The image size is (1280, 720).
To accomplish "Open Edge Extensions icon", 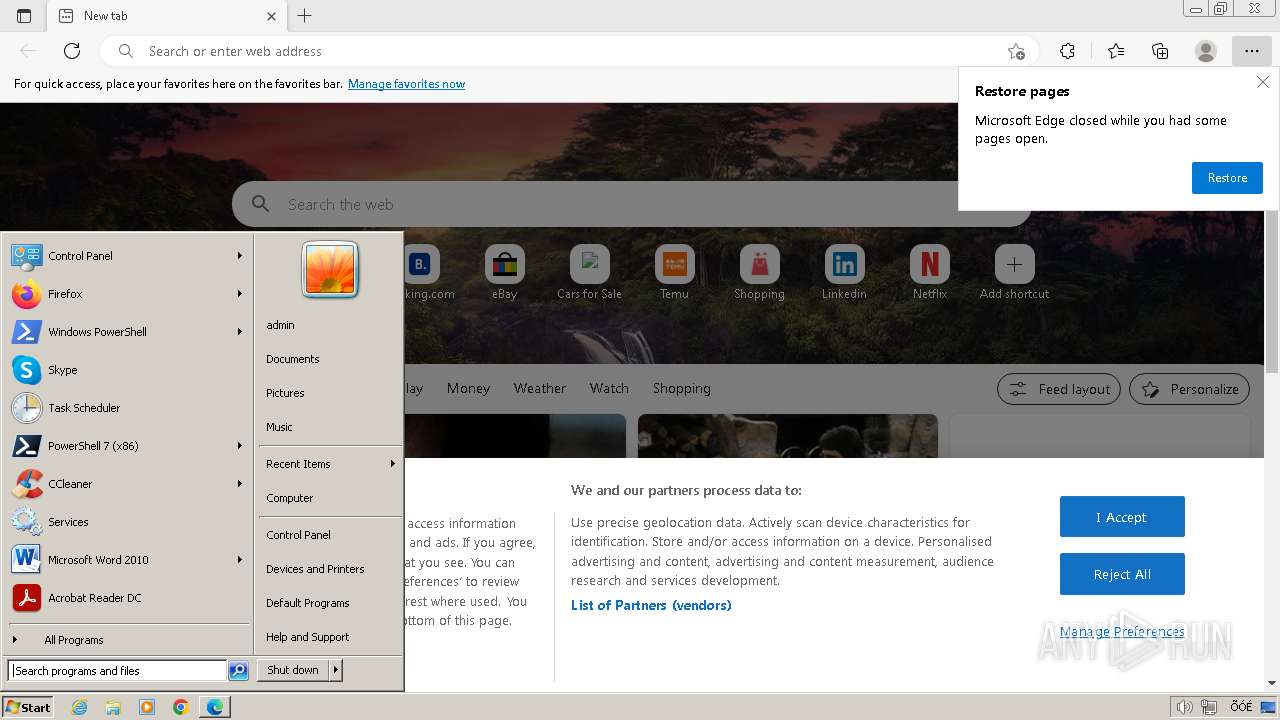I will [x=1067, y=51].
